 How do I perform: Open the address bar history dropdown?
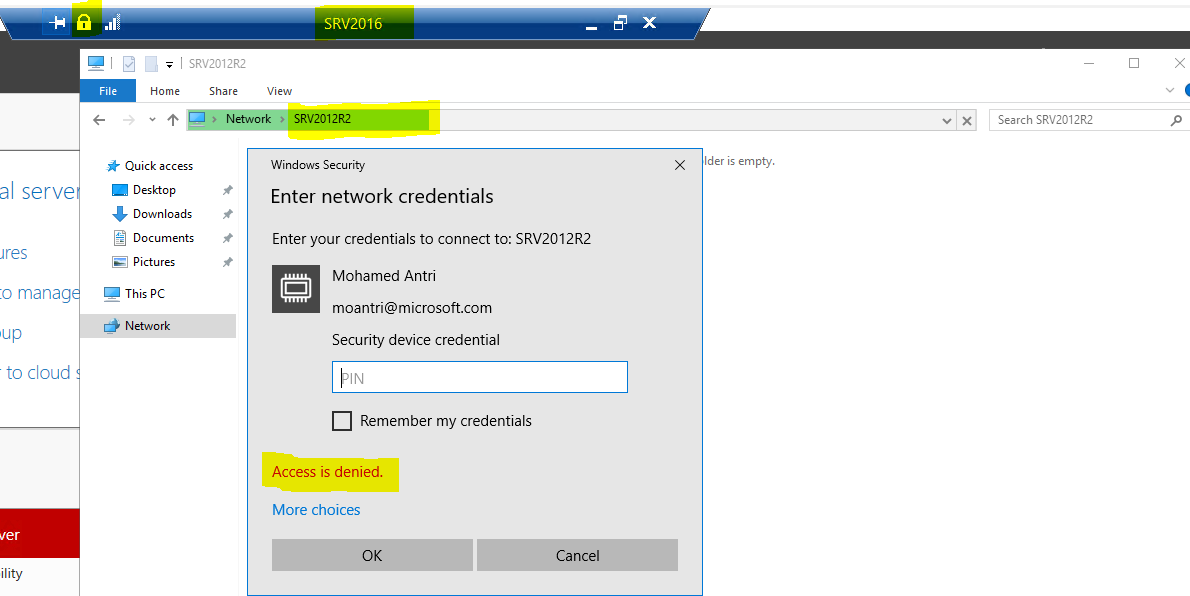(x=947, y=120)
